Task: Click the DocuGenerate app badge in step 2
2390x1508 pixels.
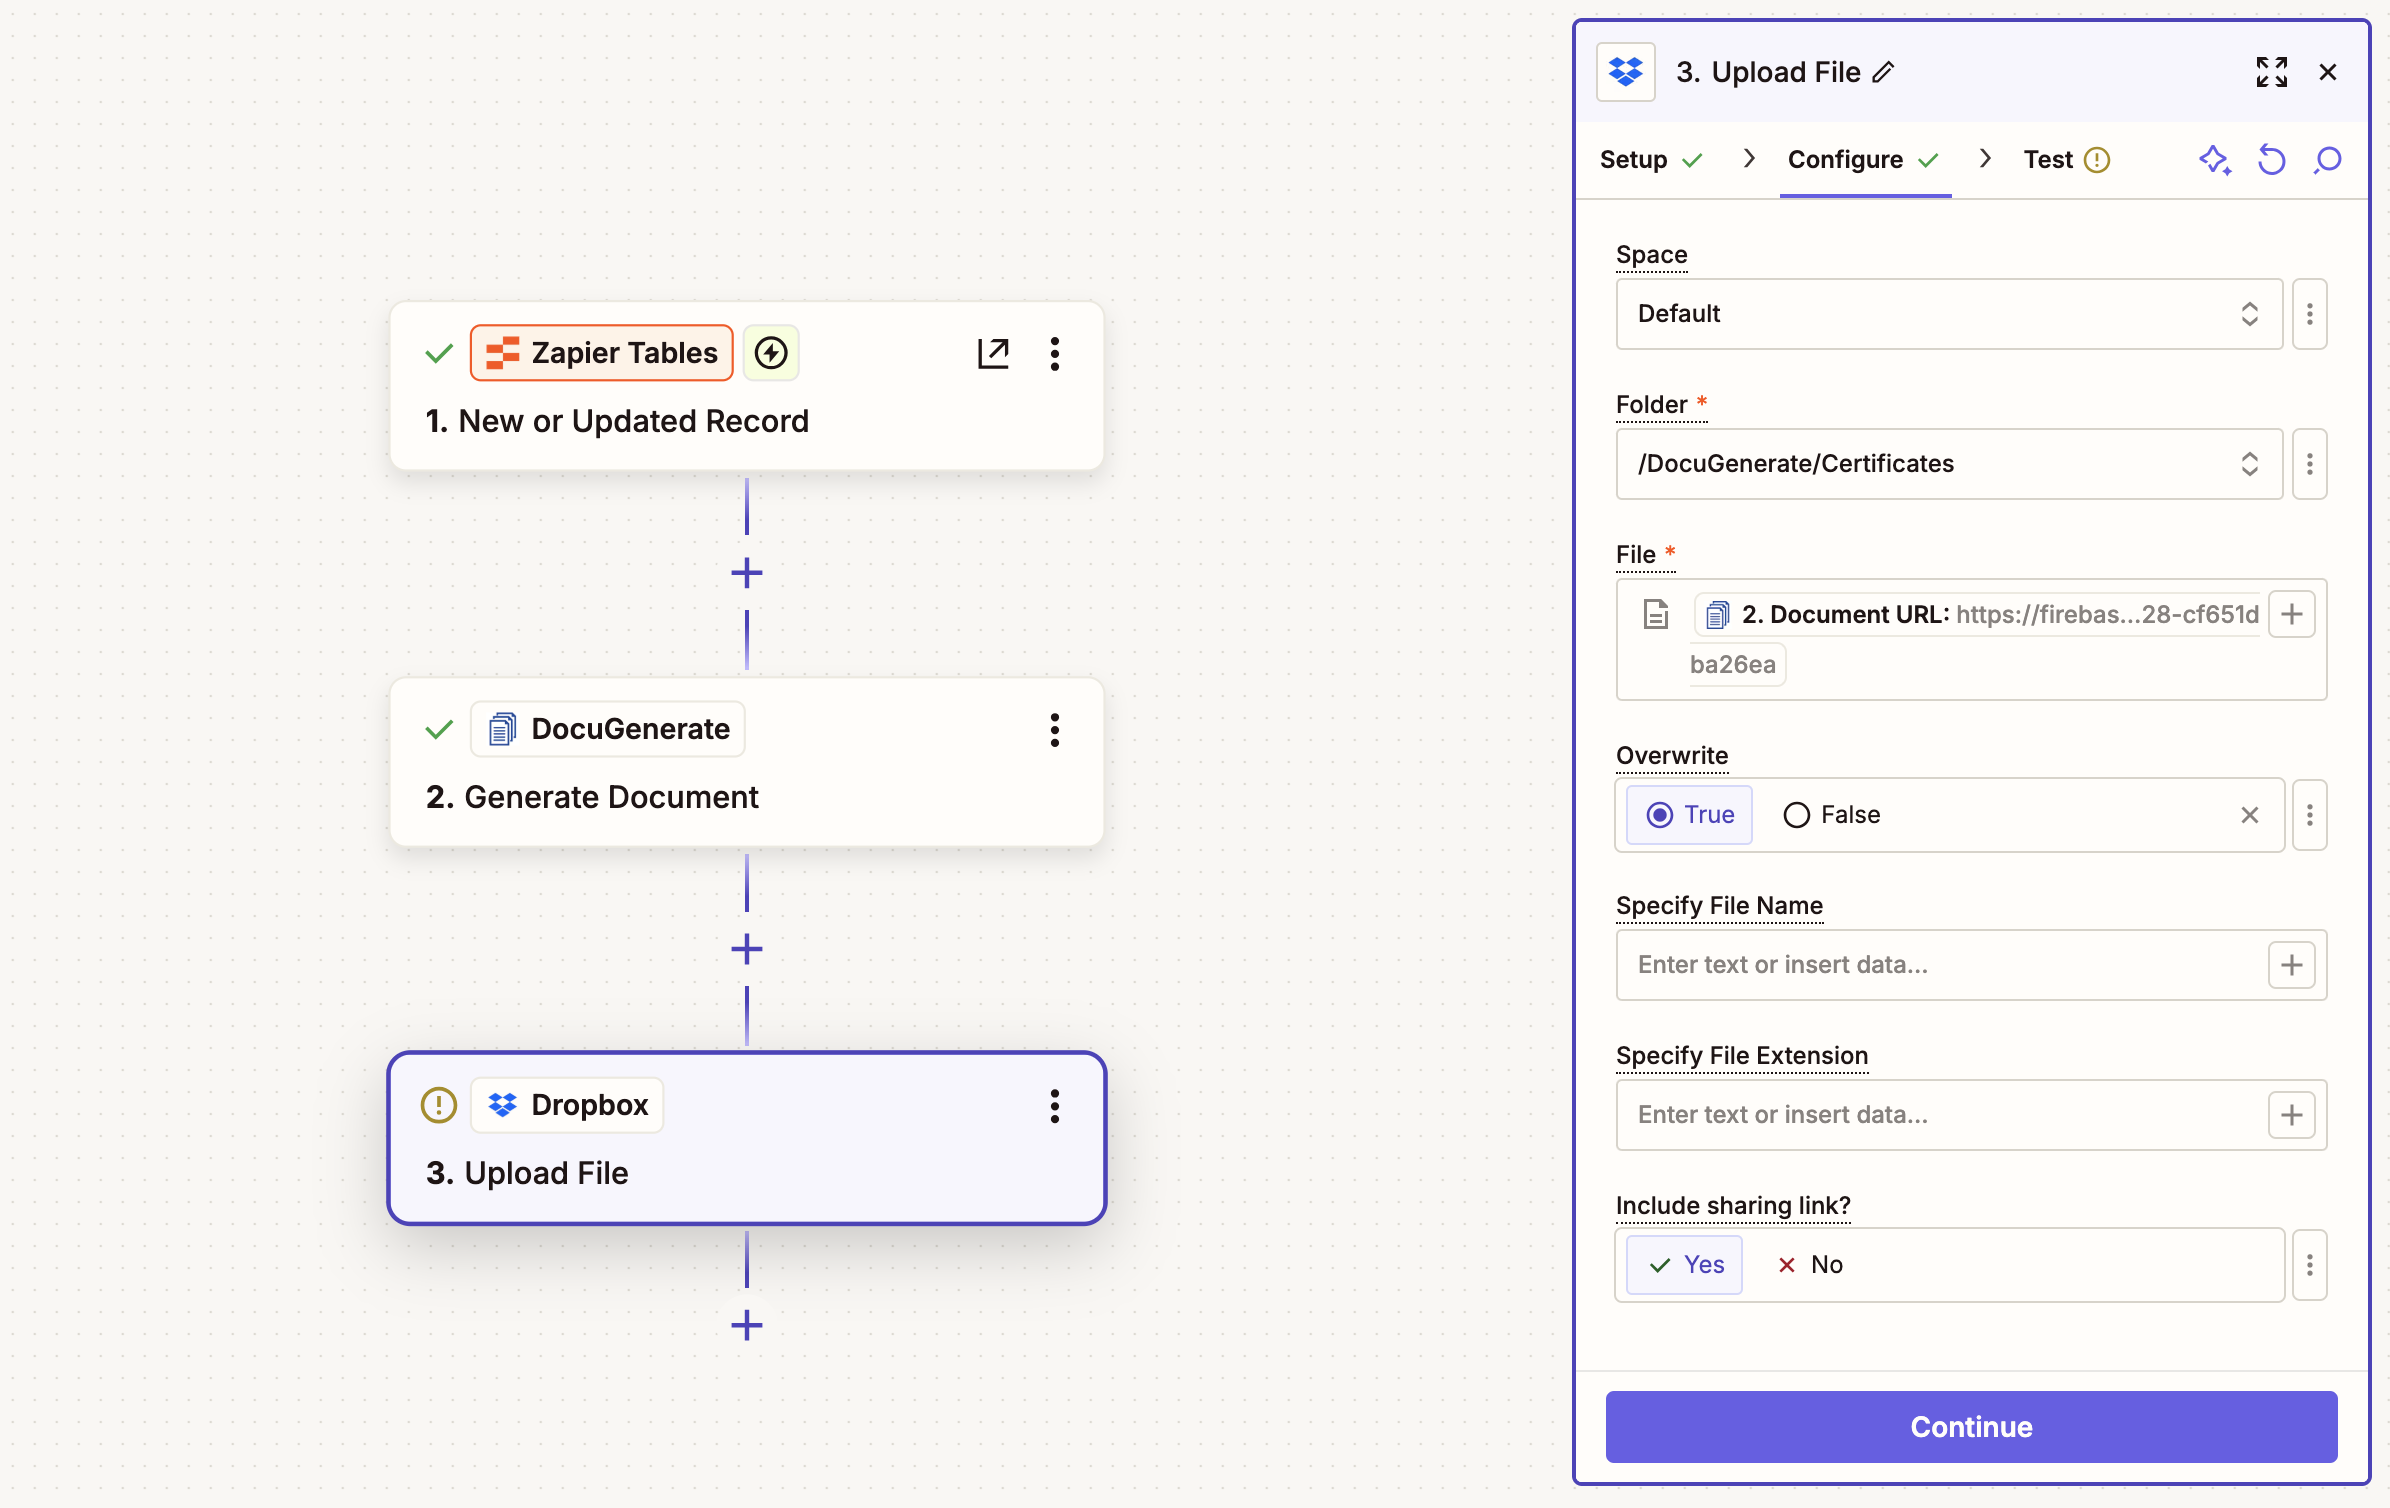Action: pos(608,729)
